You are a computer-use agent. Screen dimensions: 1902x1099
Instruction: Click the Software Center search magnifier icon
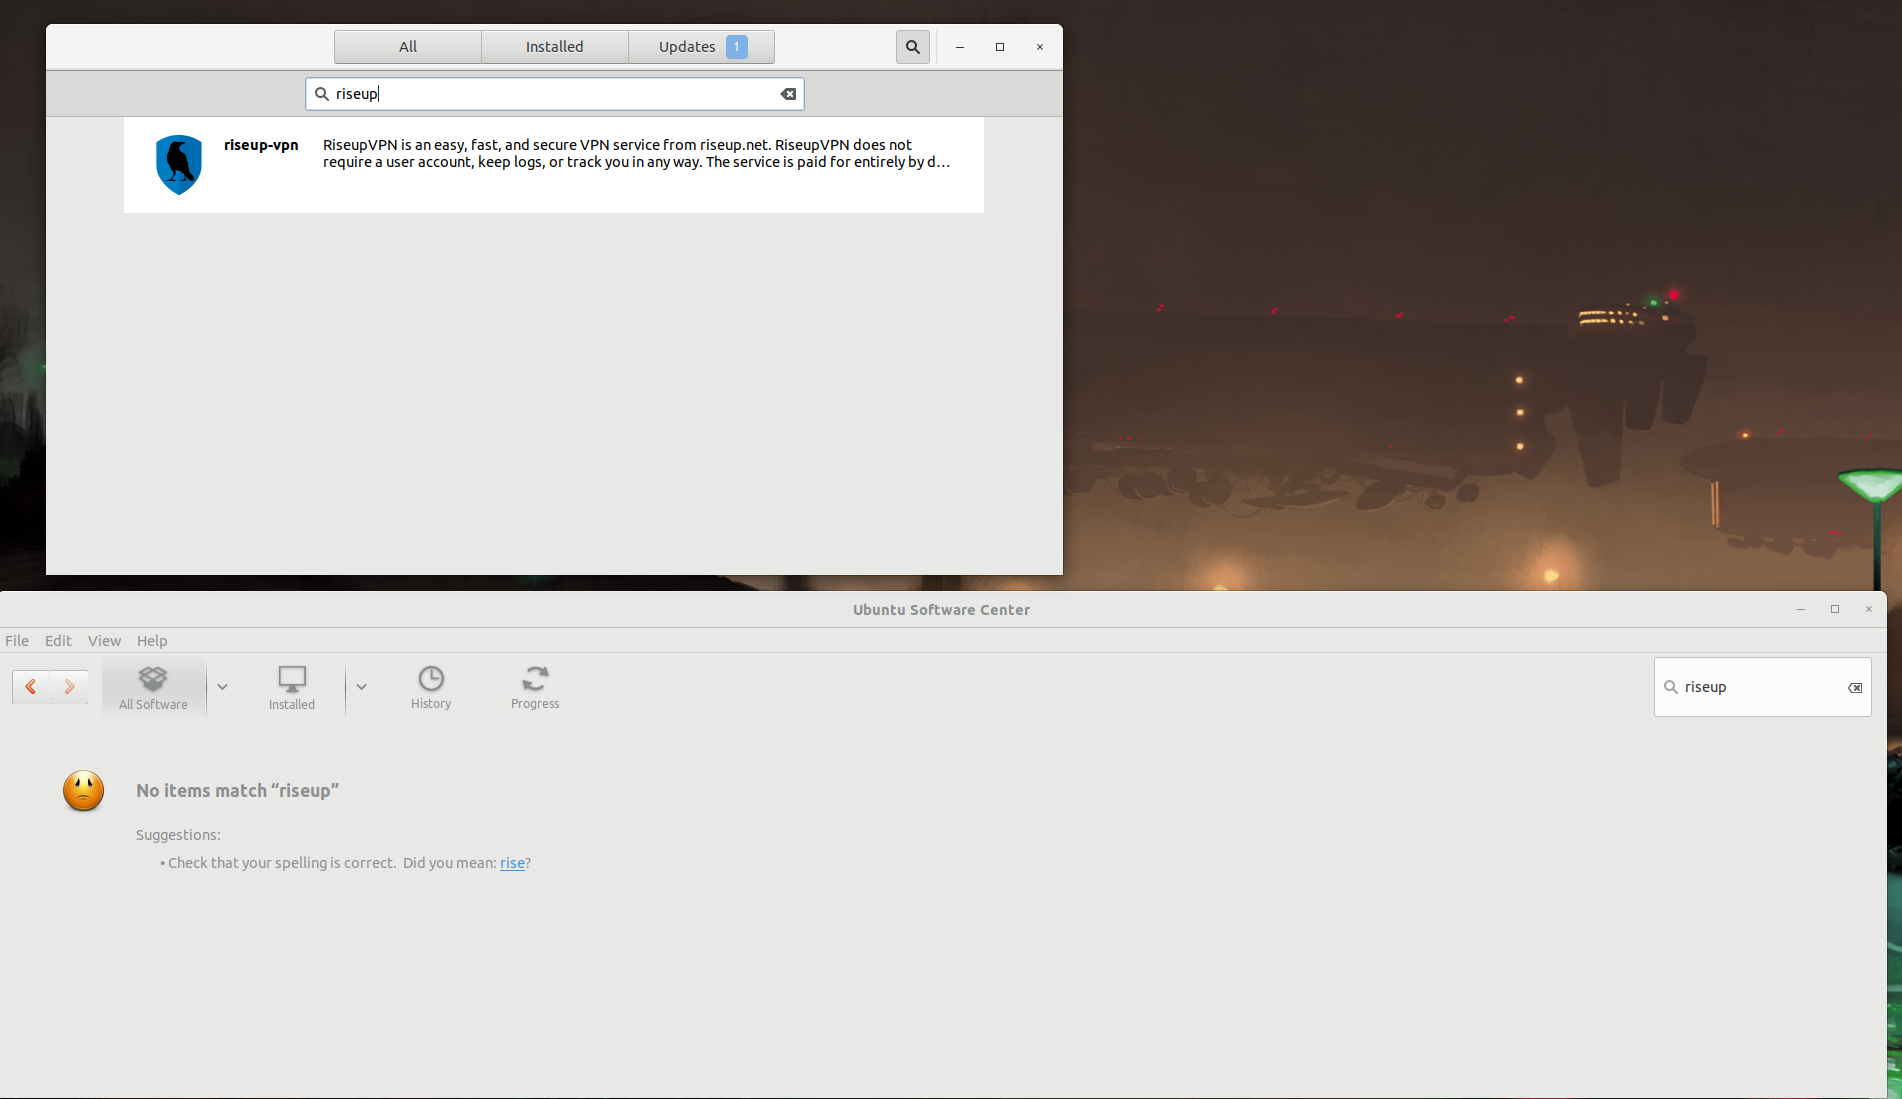pyautogui.click(x=1670, y=687)
